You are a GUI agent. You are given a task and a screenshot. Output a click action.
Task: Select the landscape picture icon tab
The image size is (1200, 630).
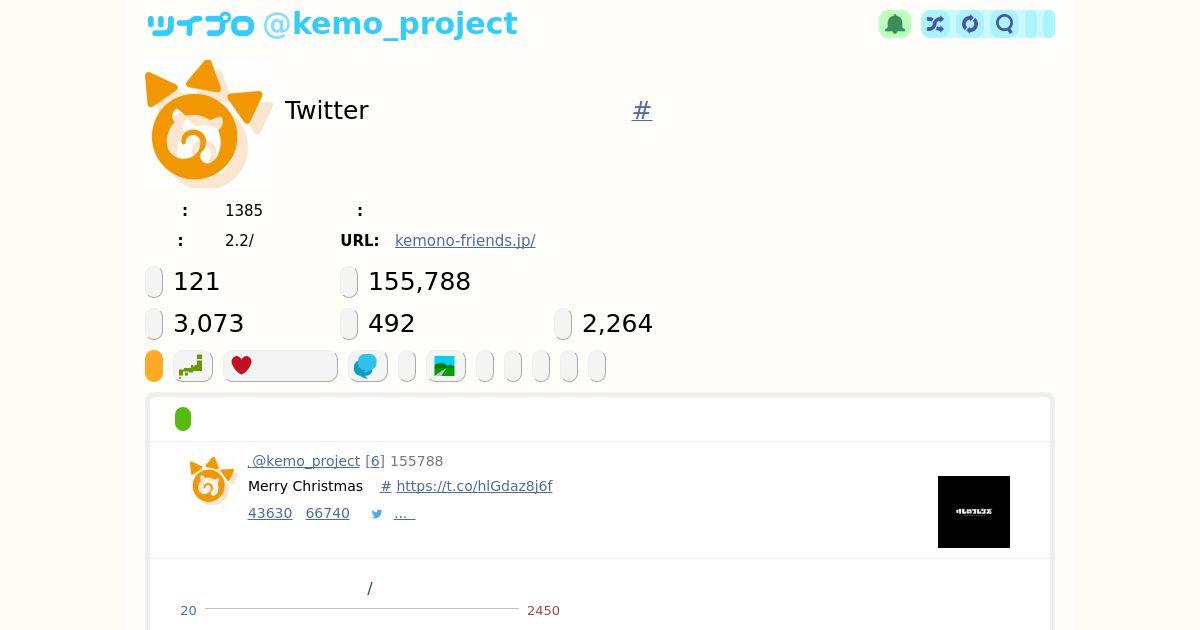click(x=446, y=366)
